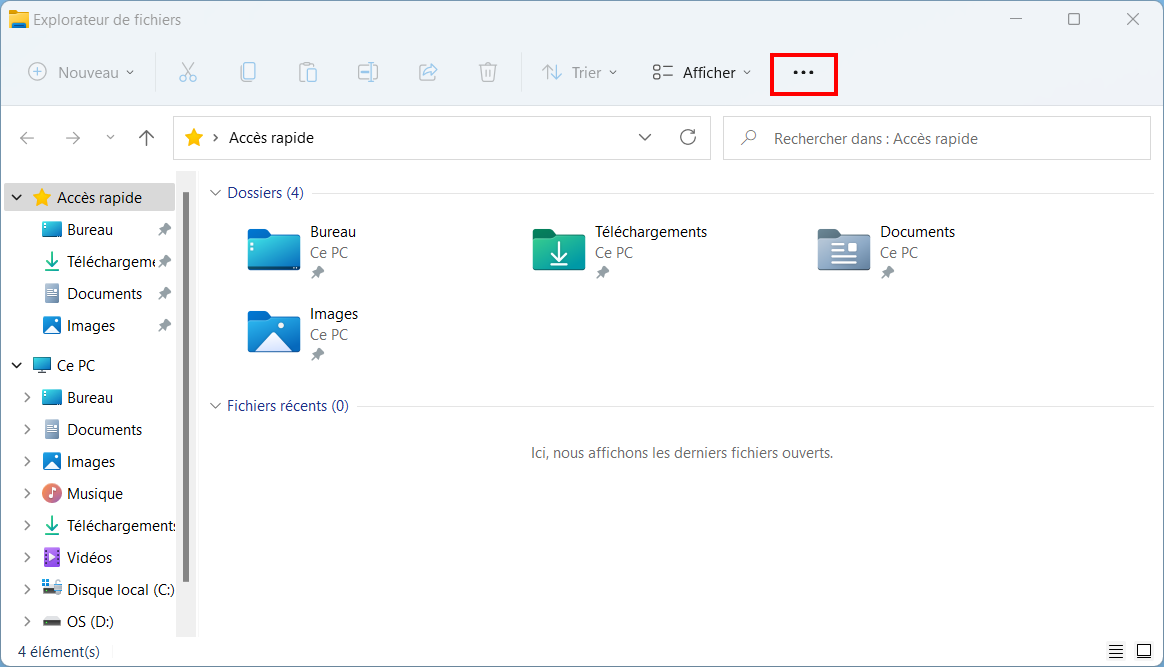Screen dimensions: 1164x667
Task: Click the Rechercher dans Accès rapide field
Action: pyautogui.click(x=937, y=138)
